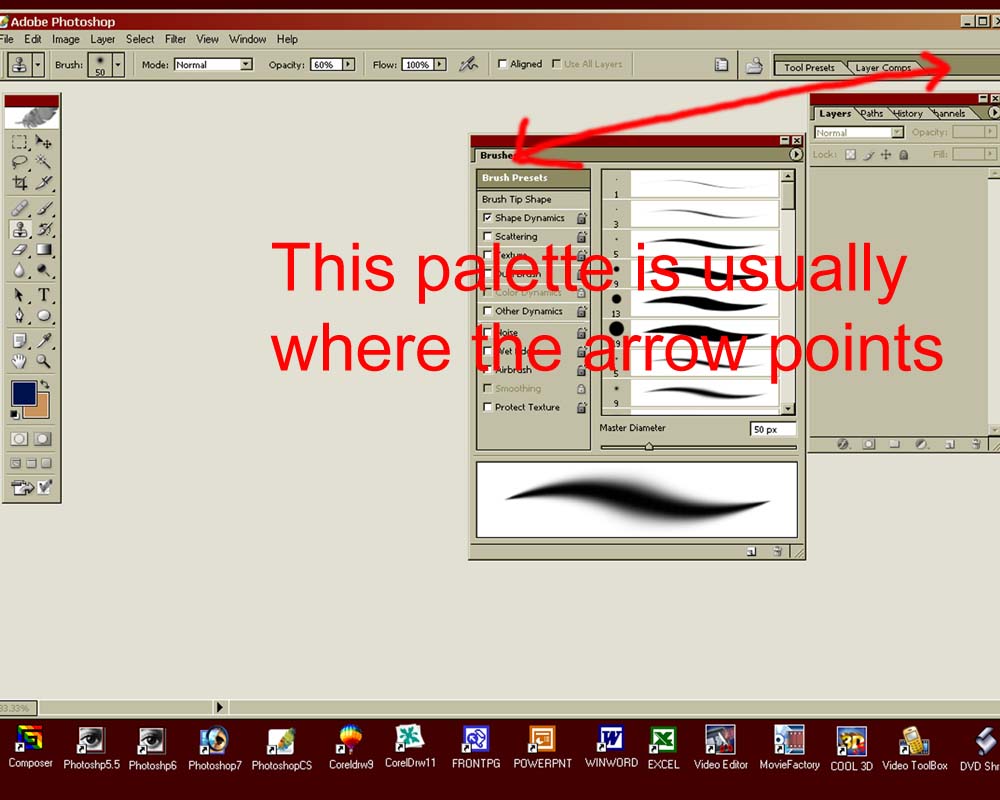Enable the Scattering checkbox
The width and height of the screenshot is (1000, 800).
click(x=488, y=237)
